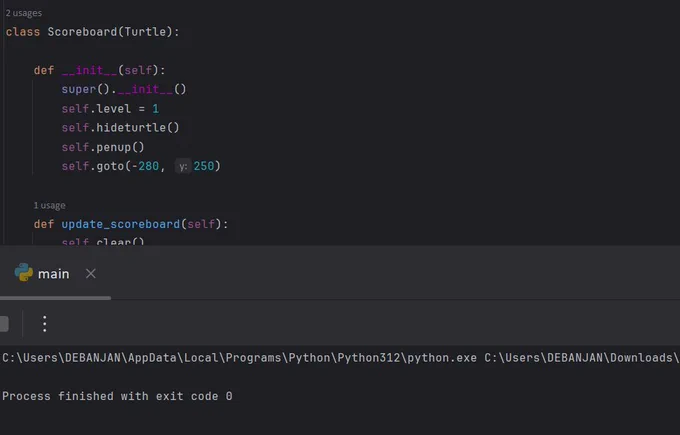Click the '1 usage' hint above update_scoreboard
The width and height of the screenshot is (680, 435).
49,205
